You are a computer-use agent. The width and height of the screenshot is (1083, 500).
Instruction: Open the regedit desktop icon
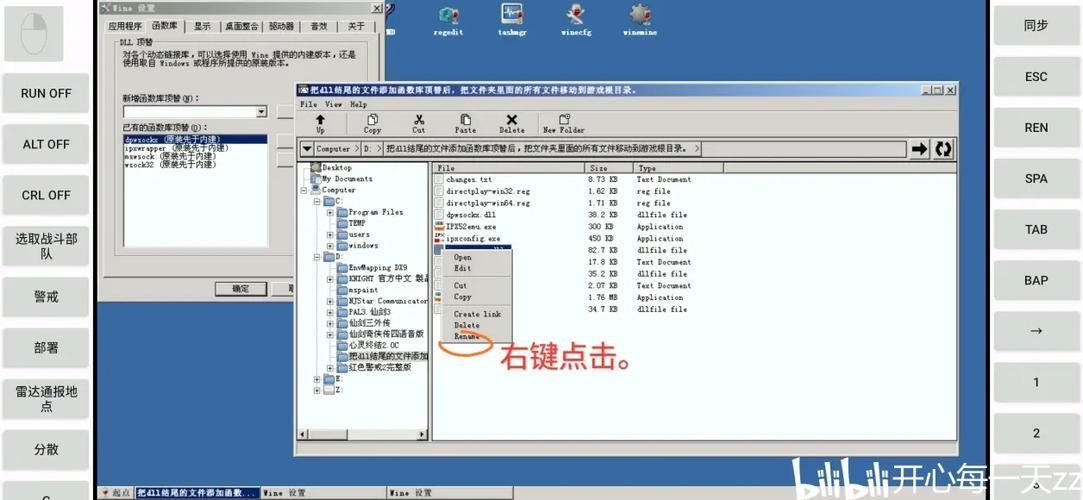click(448, 18)
